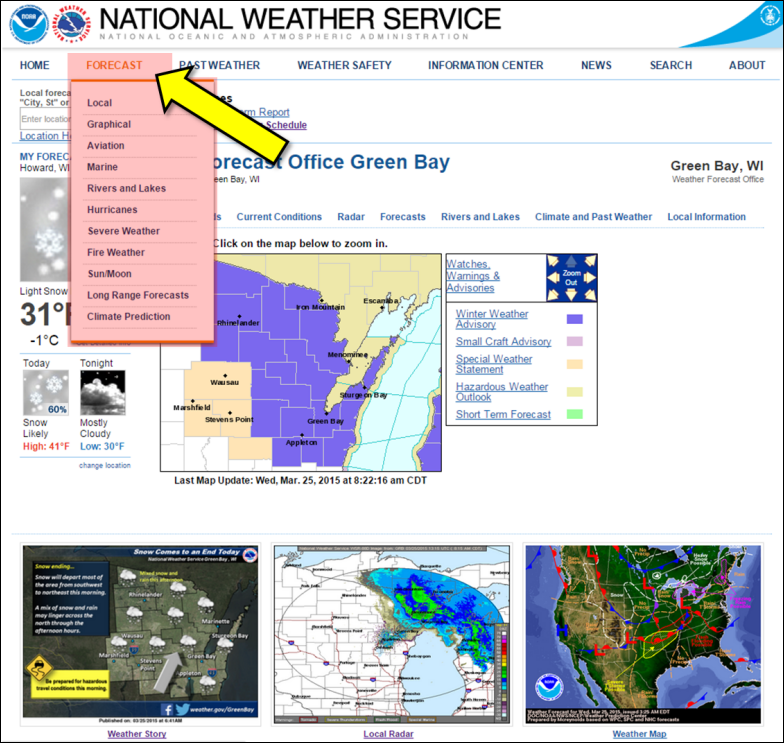Click the purple Winter Weather Advisory swatch
Viewport: 784px width, 743px height.
574,319
